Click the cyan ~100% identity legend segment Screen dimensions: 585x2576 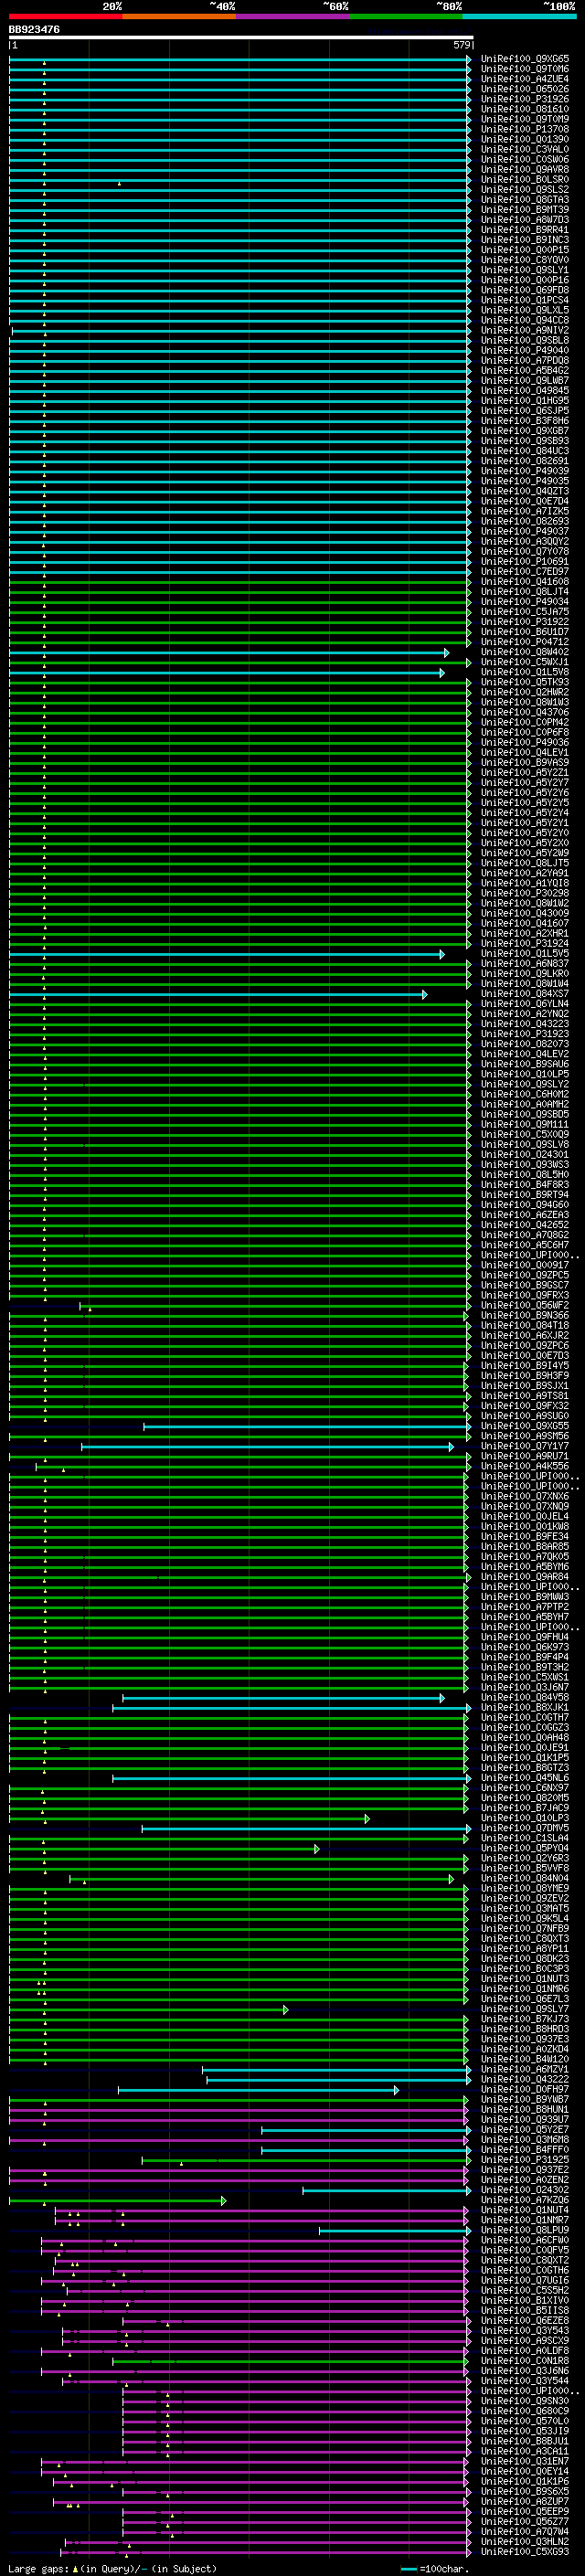click(518, 16)
